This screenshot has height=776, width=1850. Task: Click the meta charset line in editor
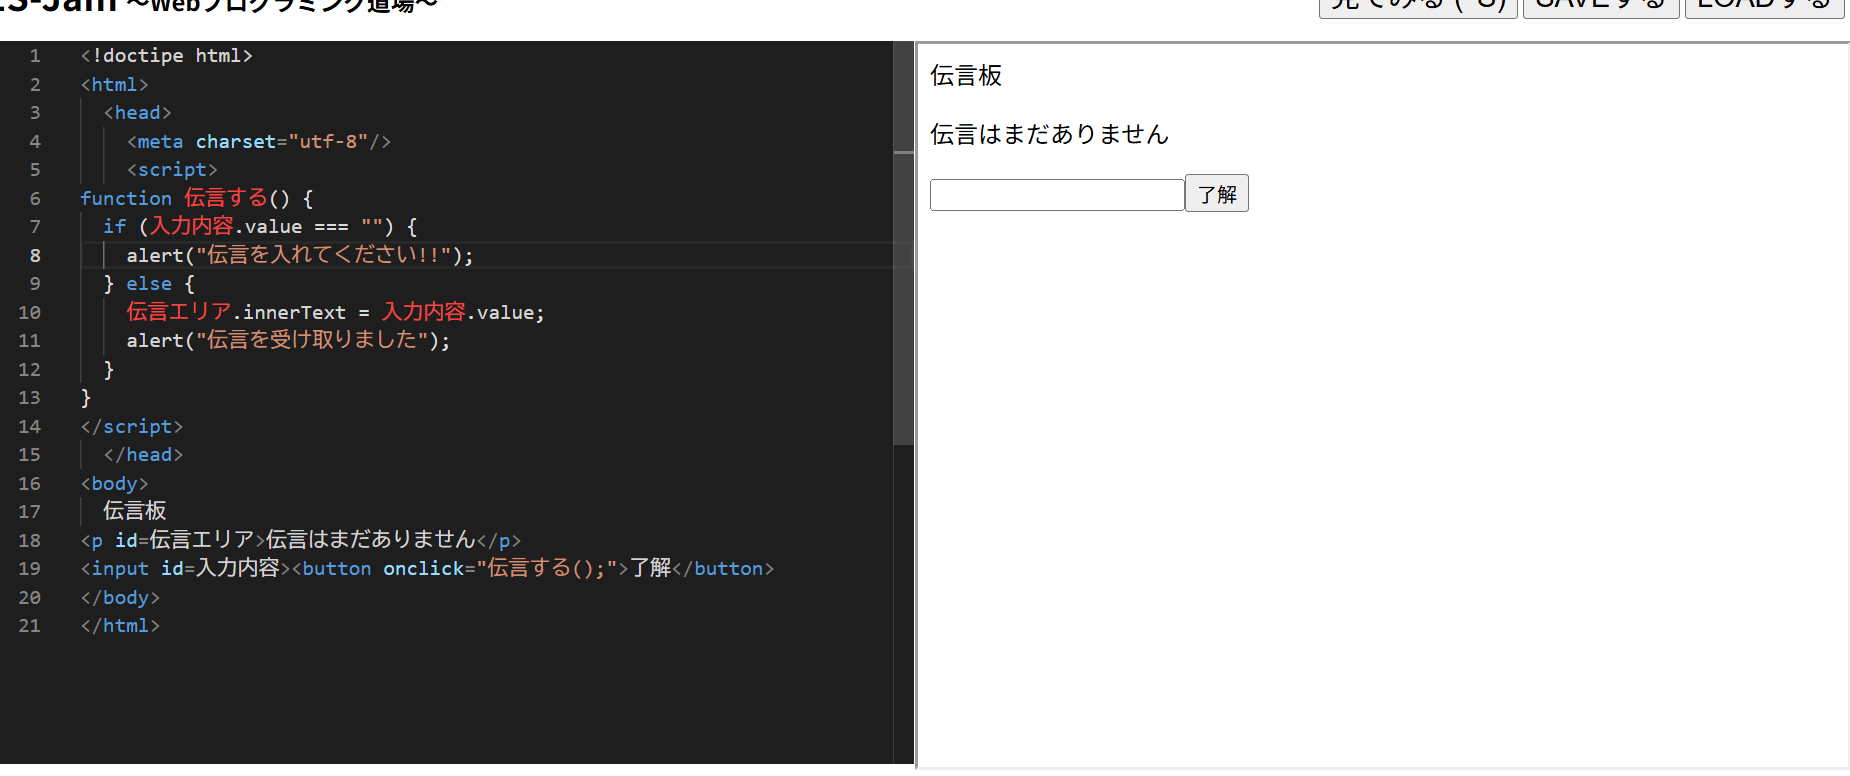[x=258, y=142]
